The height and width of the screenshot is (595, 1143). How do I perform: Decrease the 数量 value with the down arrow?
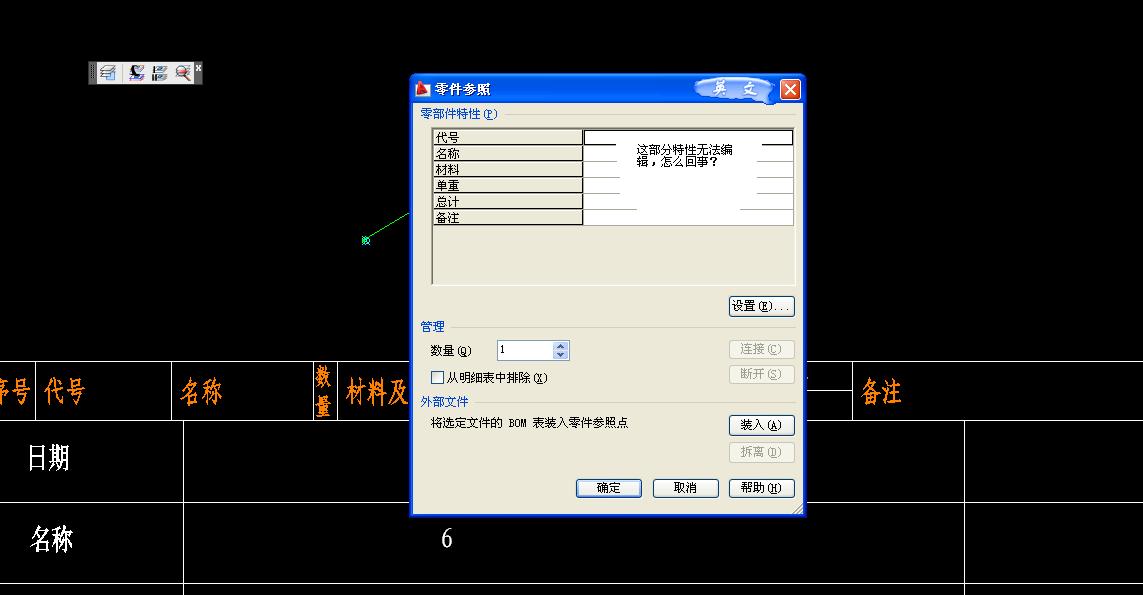(x=560, y=355)
